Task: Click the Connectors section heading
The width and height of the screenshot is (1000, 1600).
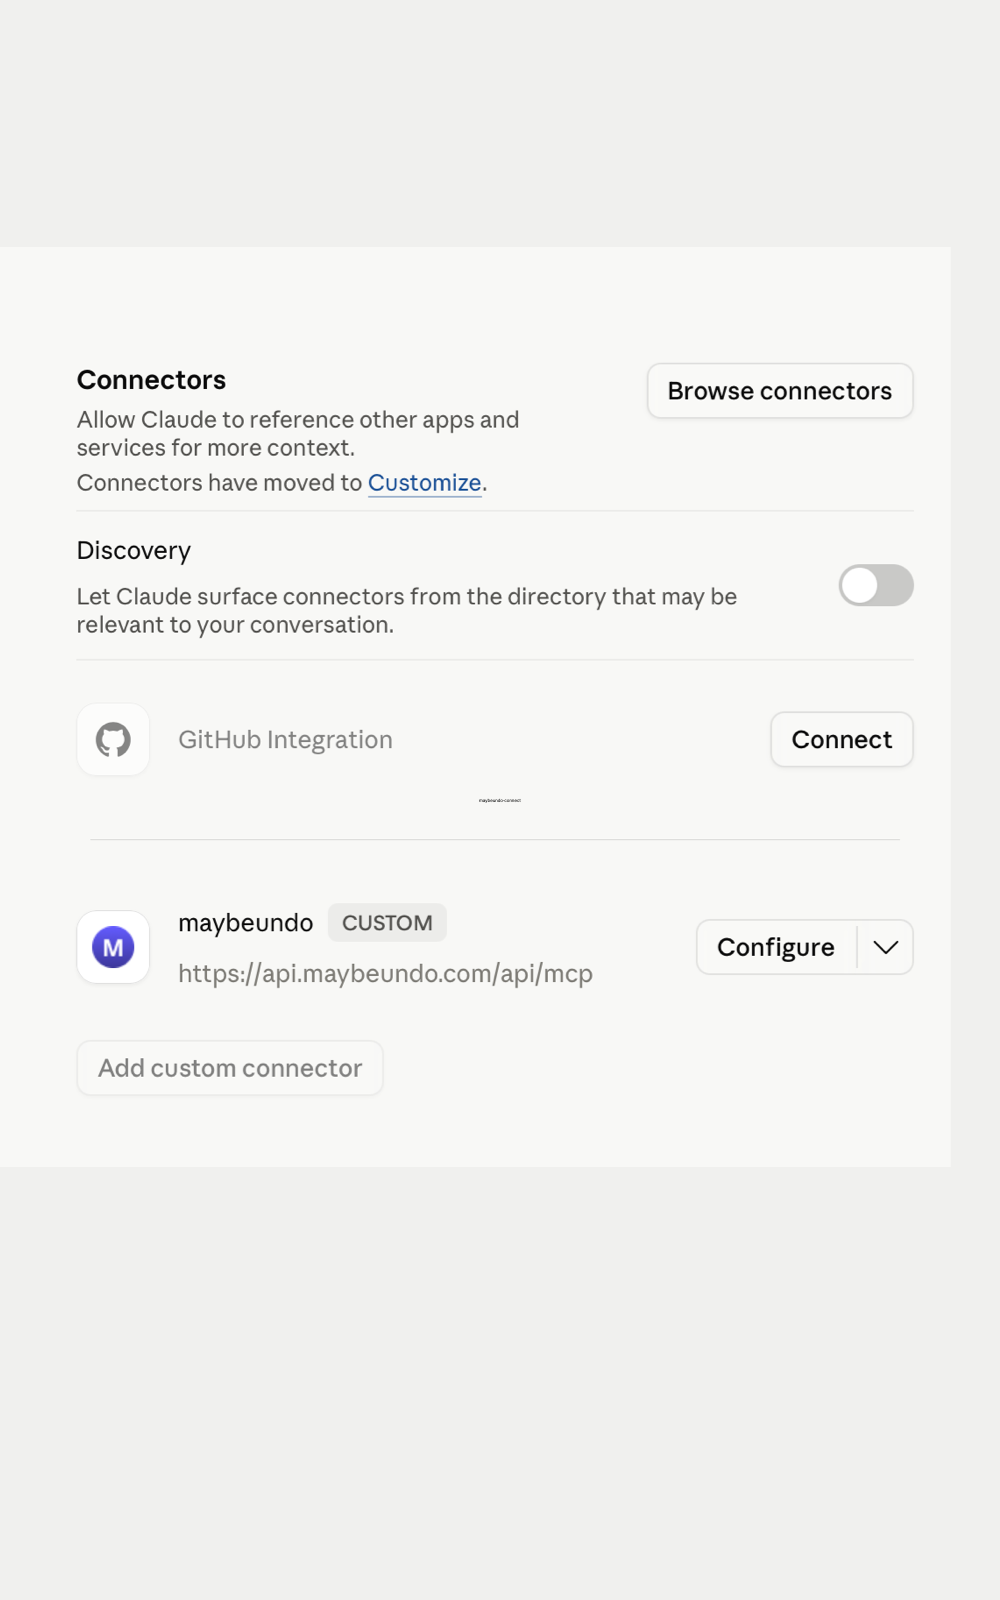Action: pos(152,380)
